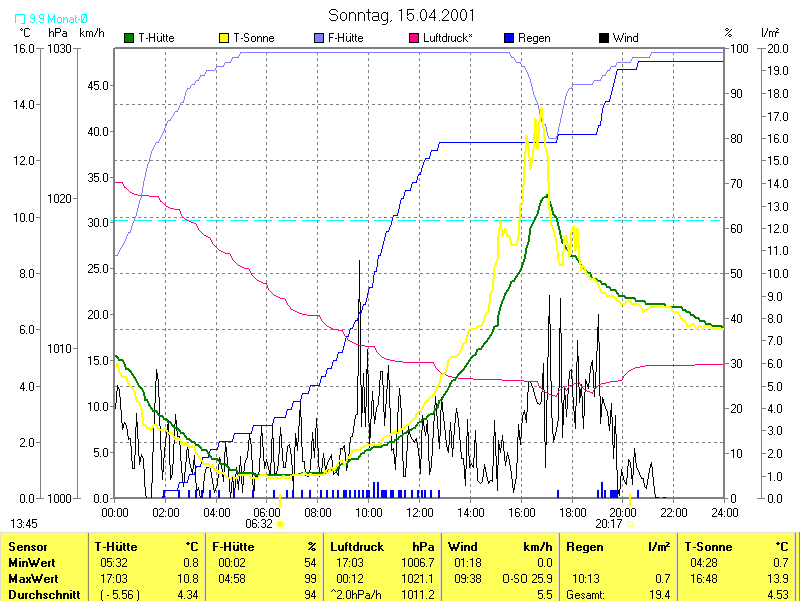Click the Wind km/h column header
The height and width of the screenshot is (601, 800).
pyautogui.click(x=500, y=547)
